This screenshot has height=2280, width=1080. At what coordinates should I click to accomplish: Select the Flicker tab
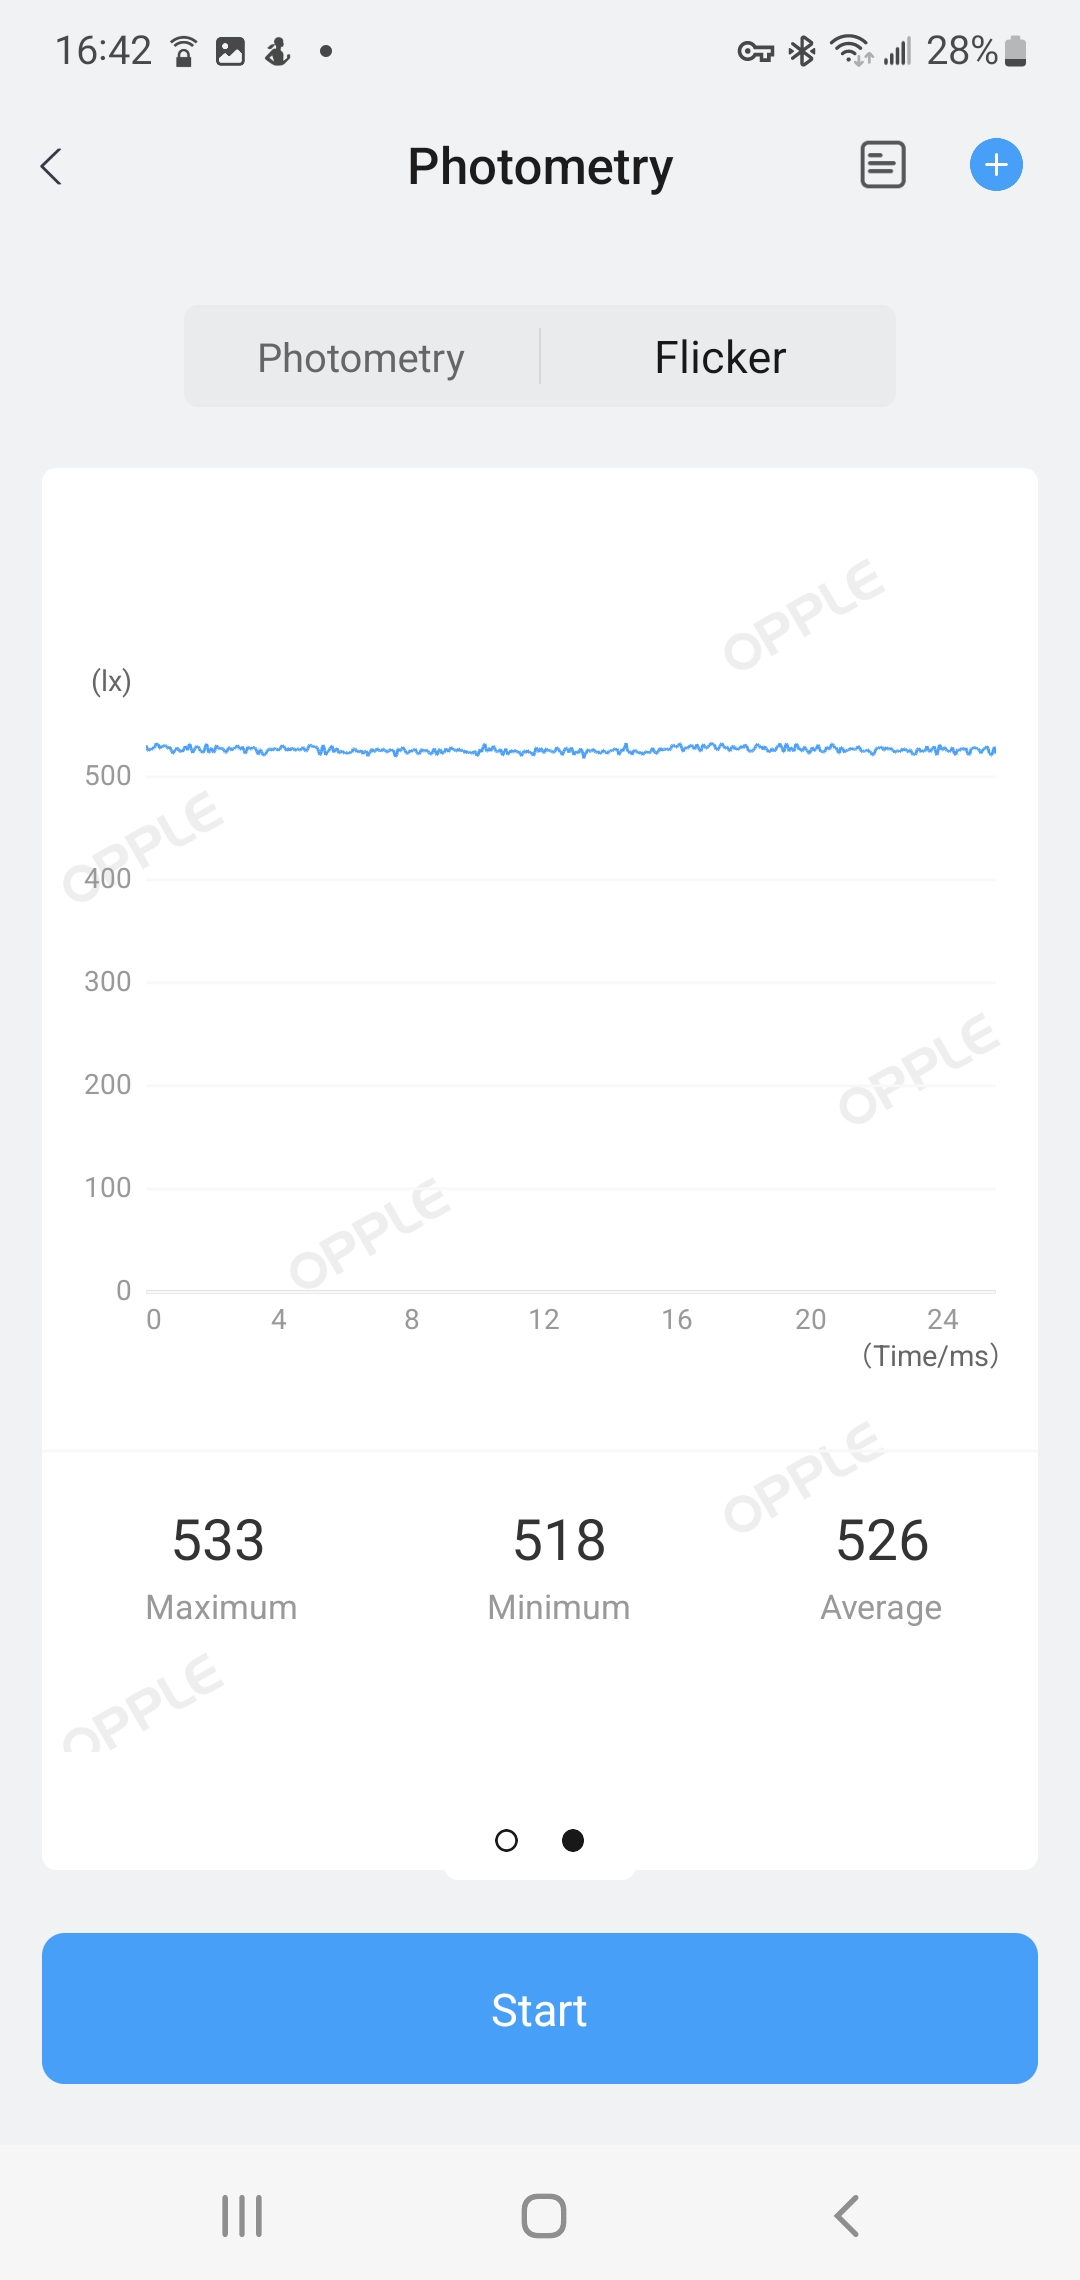(720, 357)
